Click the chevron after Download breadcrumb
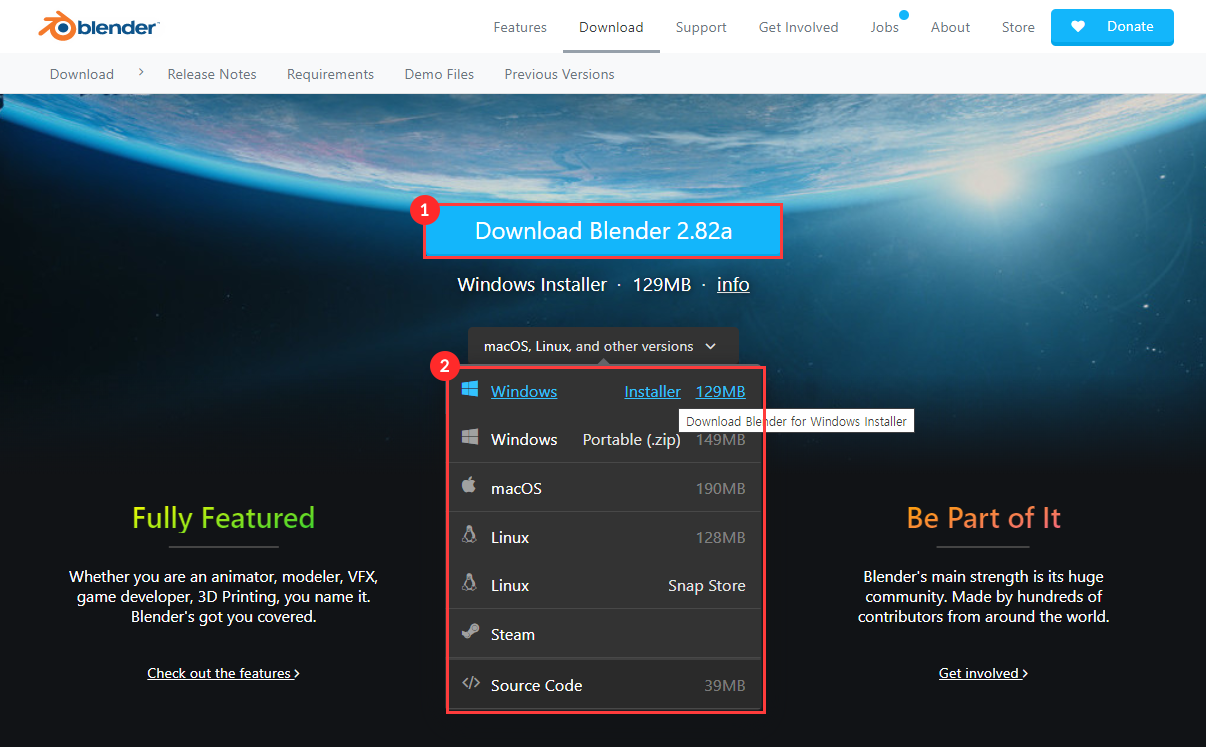This screenshot has height=747, width=1206. tap(141, 72)
